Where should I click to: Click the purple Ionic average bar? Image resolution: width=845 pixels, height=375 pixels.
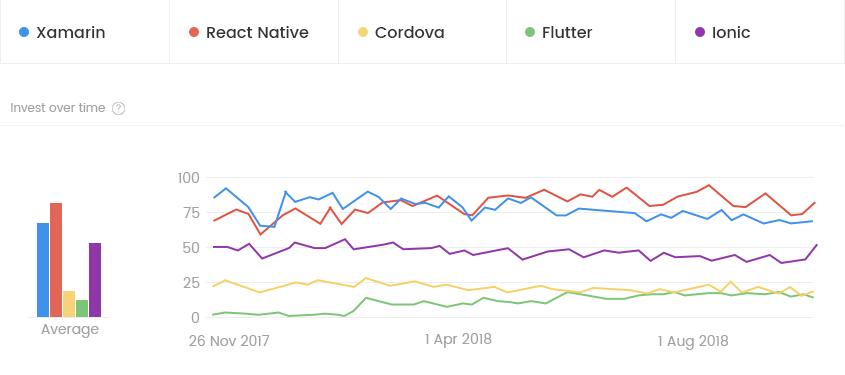click(95, 280)
